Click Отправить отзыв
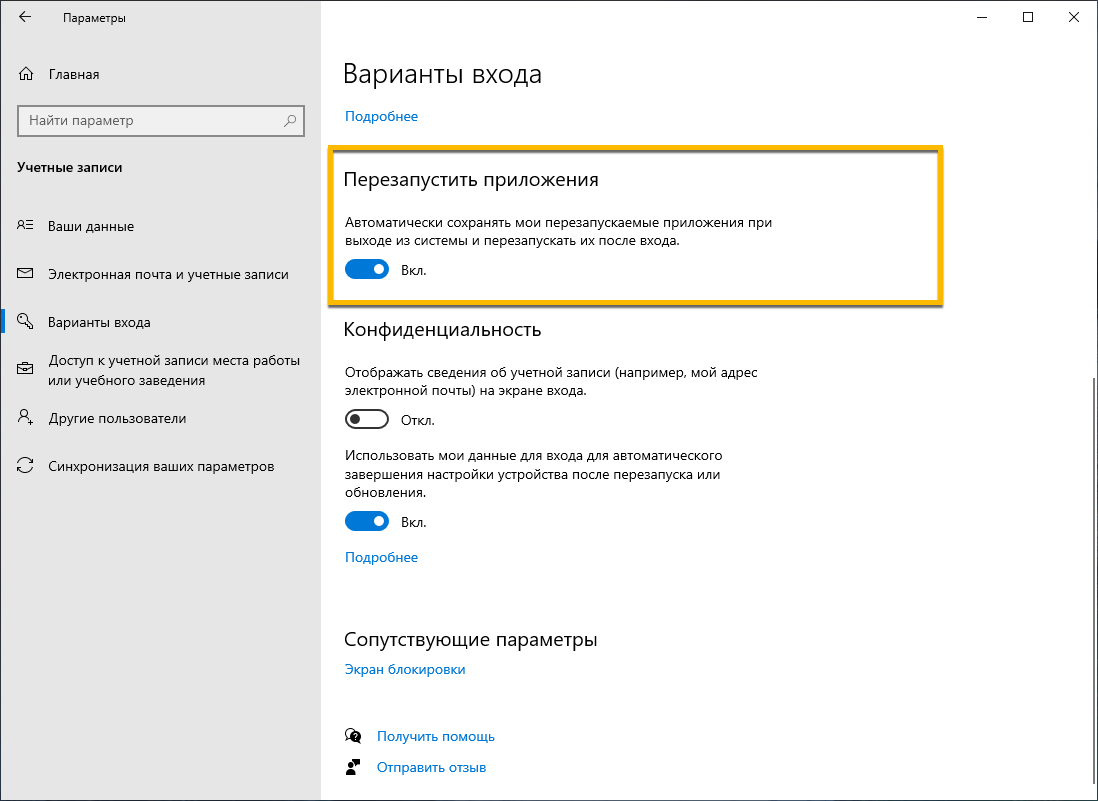The height and width of the screenshot is (801, 1098). [x=430, y=766]
